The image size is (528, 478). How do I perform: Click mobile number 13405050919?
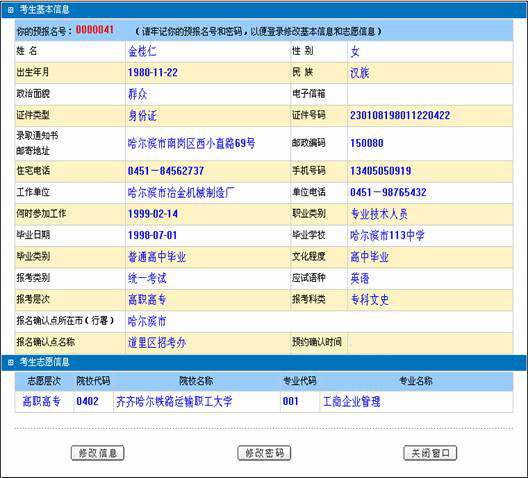(x=381, y=171)
